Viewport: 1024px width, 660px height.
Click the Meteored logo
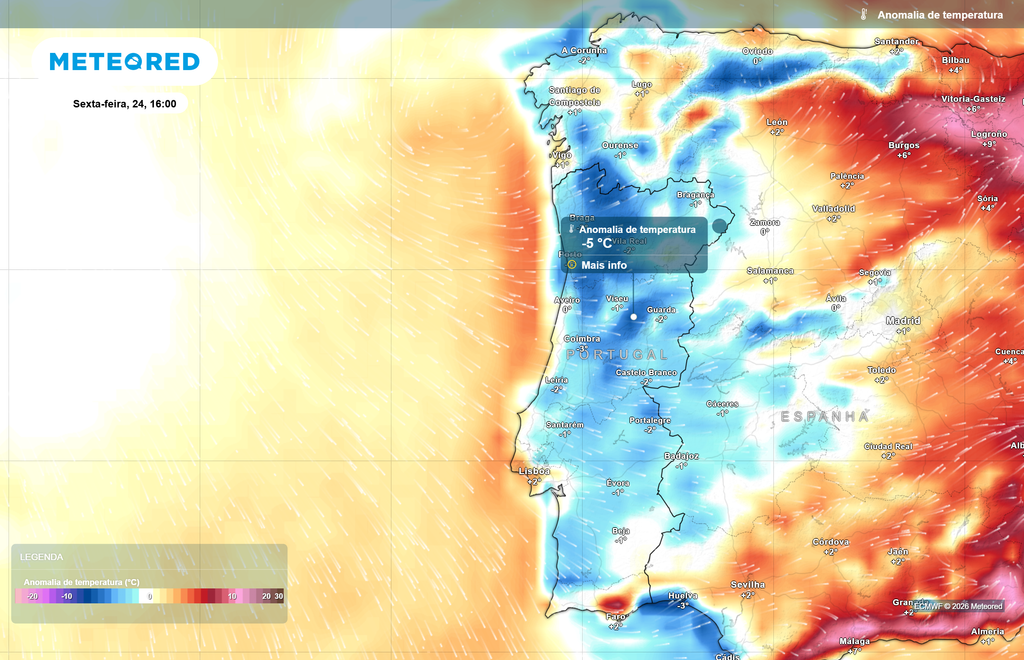(125, 61)
